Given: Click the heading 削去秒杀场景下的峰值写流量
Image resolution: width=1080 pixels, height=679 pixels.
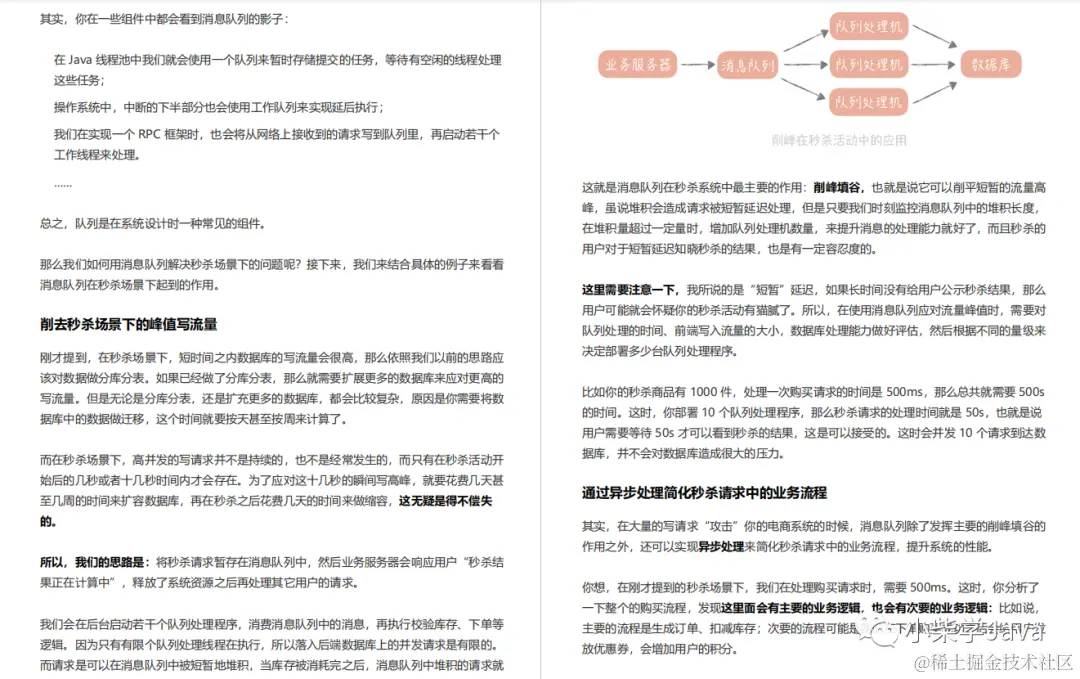Looking at the screenshot, I should click(x=129, y=324).
